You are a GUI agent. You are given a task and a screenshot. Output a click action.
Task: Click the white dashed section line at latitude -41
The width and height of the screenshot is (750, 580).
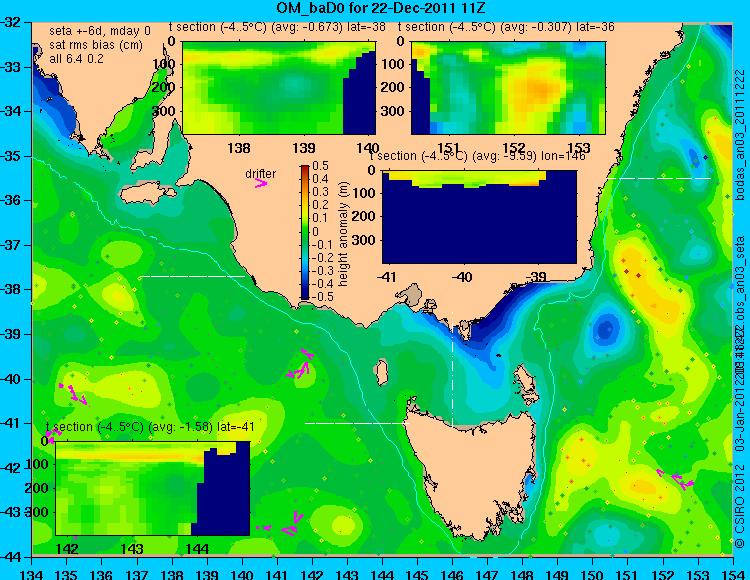pos(357,423)
